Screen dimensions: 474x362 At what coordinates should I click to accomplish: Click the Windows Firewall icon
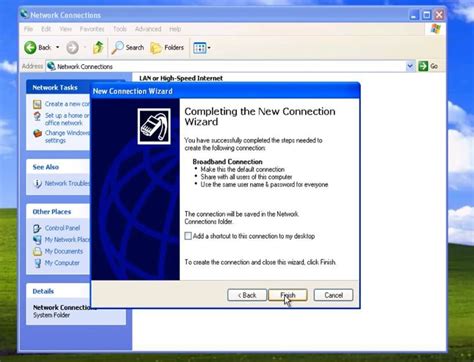[x=37, y=133]
